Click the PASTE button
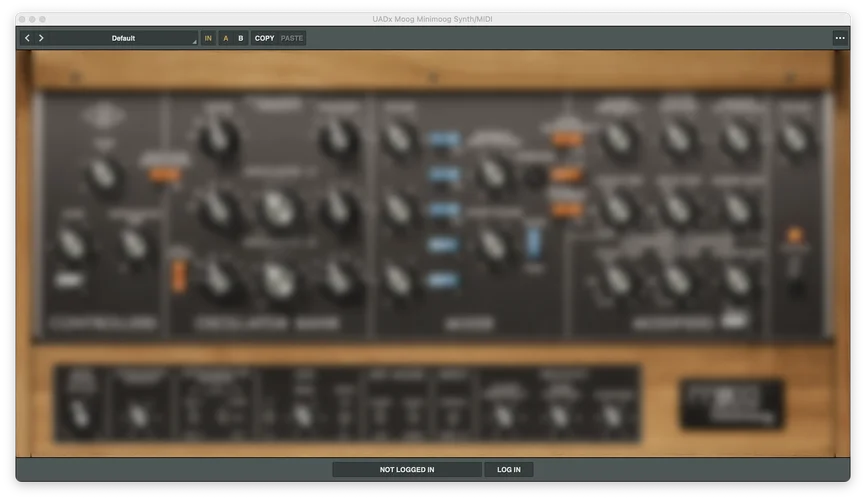The image size is (866, 500). coord(292,38)
